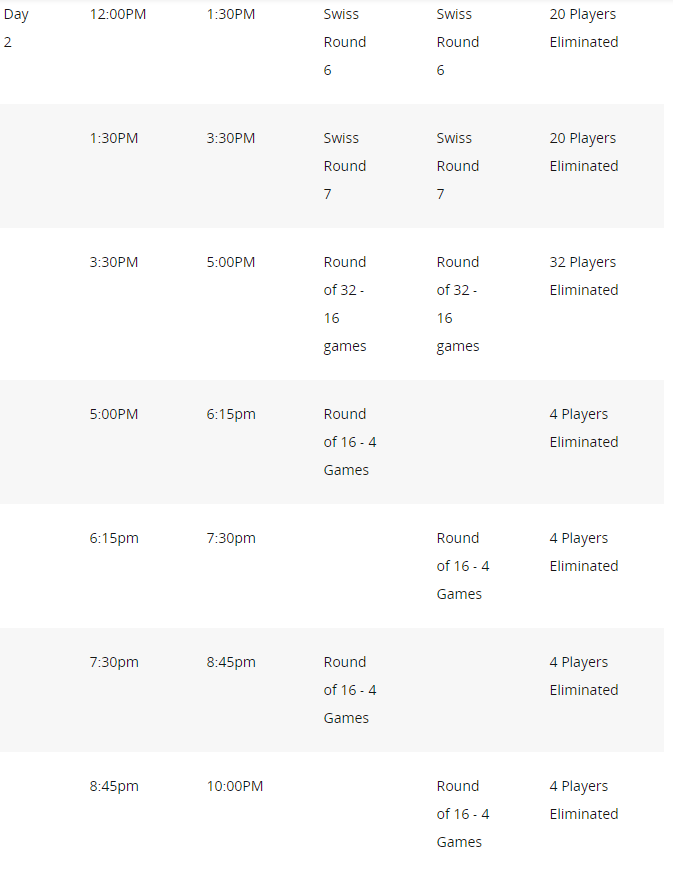Screen dimensions: 673x870
Task: Select the 6:15pm start time cell
Action: pos(114,538)
